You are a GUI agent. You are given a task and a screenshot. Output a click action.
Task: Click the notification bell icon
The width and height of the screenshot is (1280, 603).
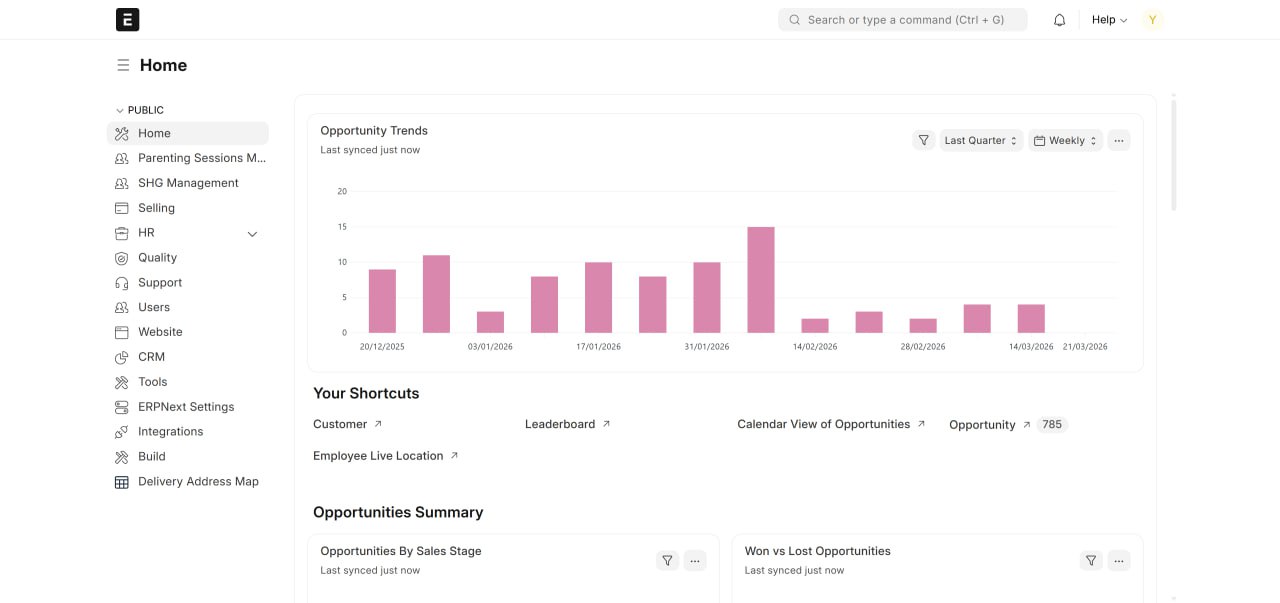[1059, 20]
